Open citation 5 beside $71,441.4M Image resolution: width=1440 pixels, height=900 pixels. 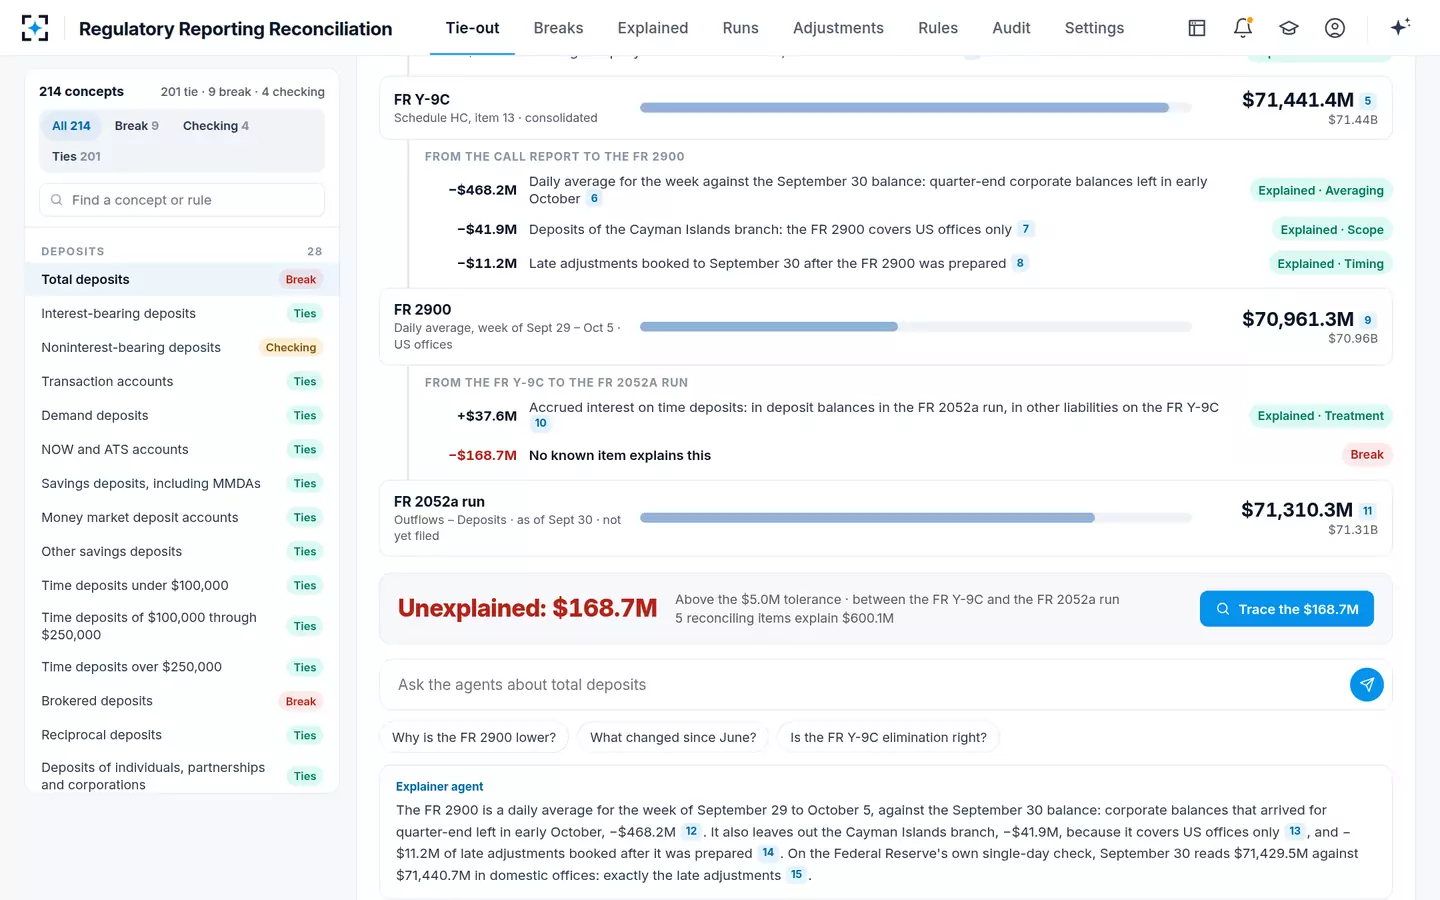coord(1368,101)
